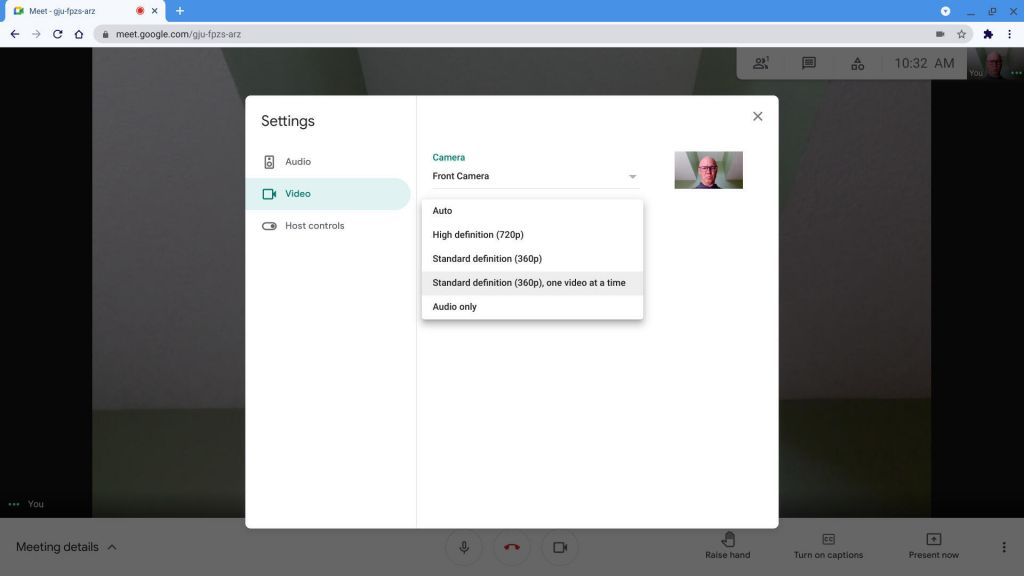Image resolution: width=1024 pixels, height=576 pixels.
Task: Click the Chrome extensions puzzle icon
Action: (986, 33)
